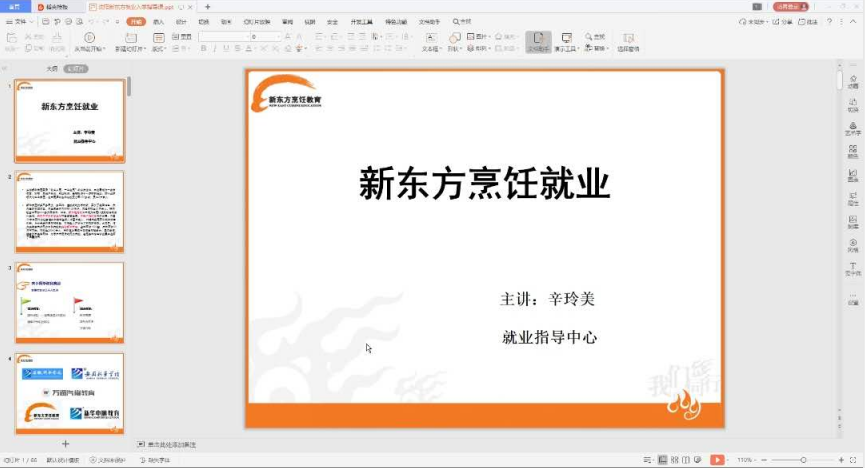Click zoom in plus in status bar
This screenshot has width=865, height=468.
point(841,460)
